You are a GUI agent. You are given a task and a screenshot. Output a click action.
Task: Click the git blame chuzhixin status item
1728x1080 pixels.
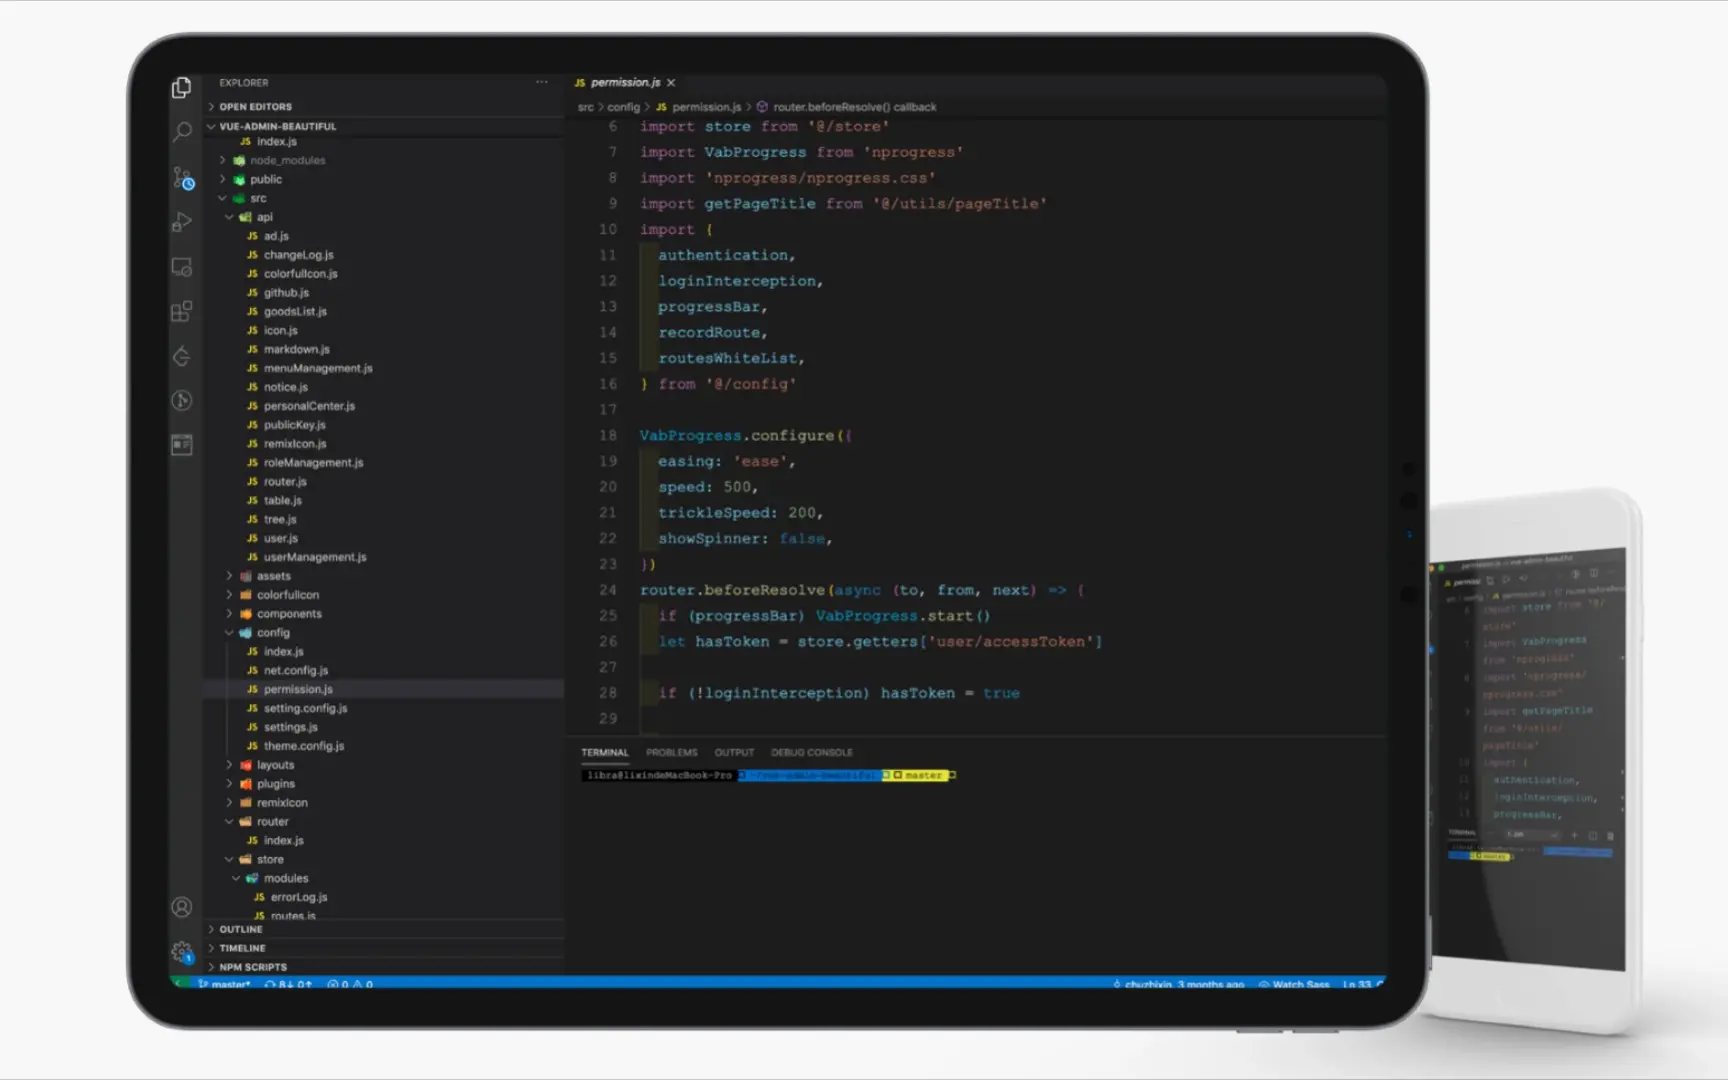pyautogui.click(x=1178, y=984)
